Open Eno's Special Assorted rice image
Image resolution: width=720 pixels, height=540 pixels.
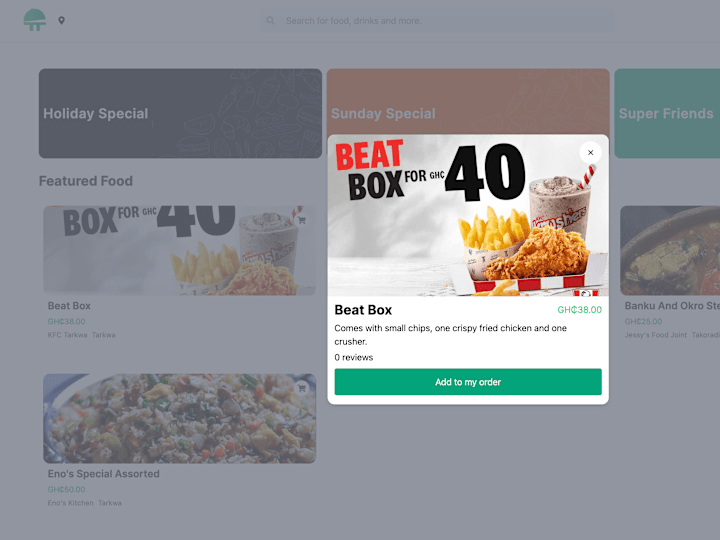[x=180, y=418]
